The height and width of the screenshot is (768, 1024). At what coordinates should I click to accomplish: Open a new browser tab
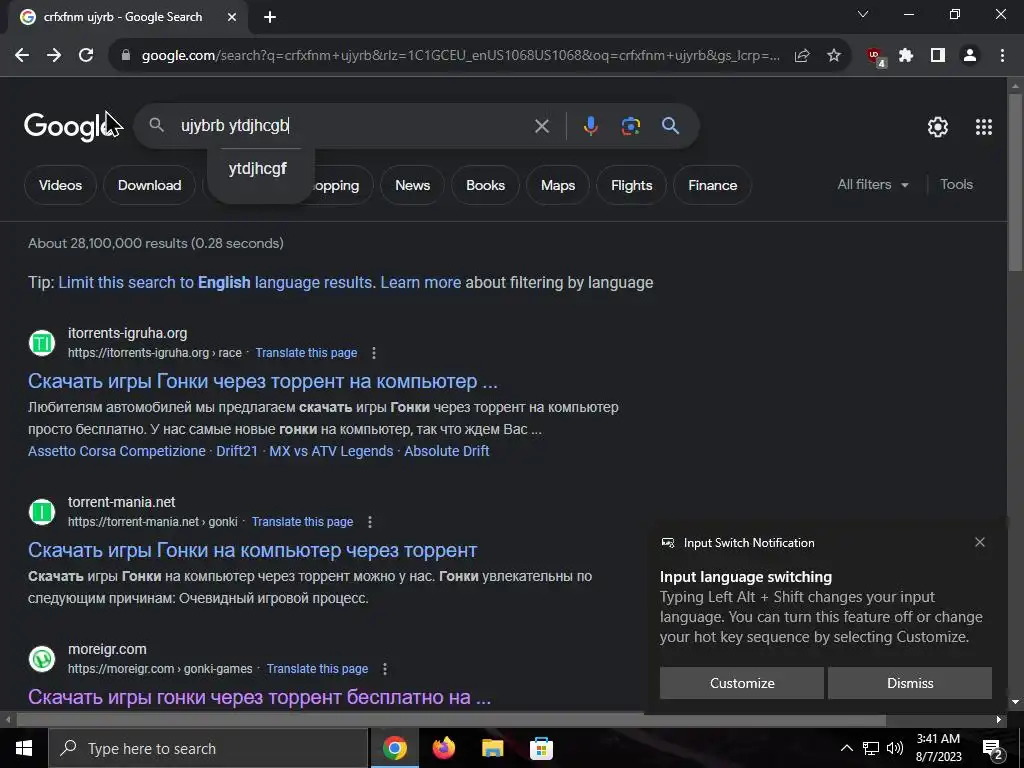[270, 18]
